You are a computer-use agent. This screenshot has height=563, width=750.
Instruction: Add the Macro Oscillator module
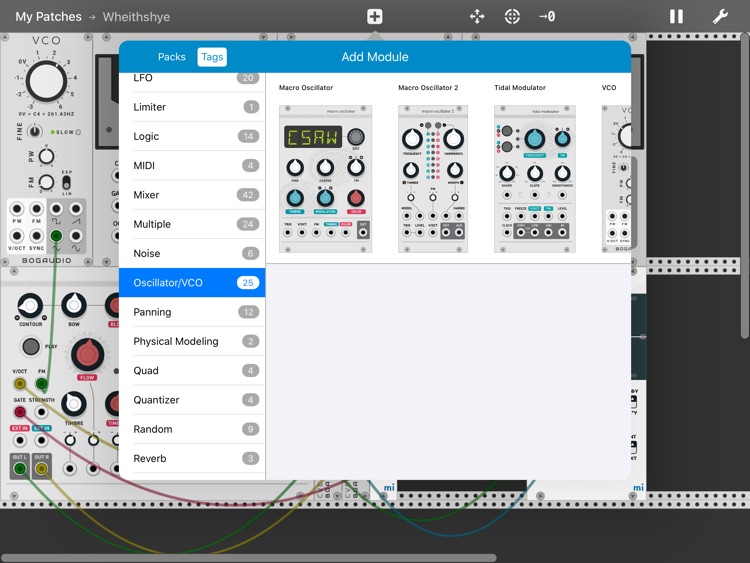tap(325, 179)
